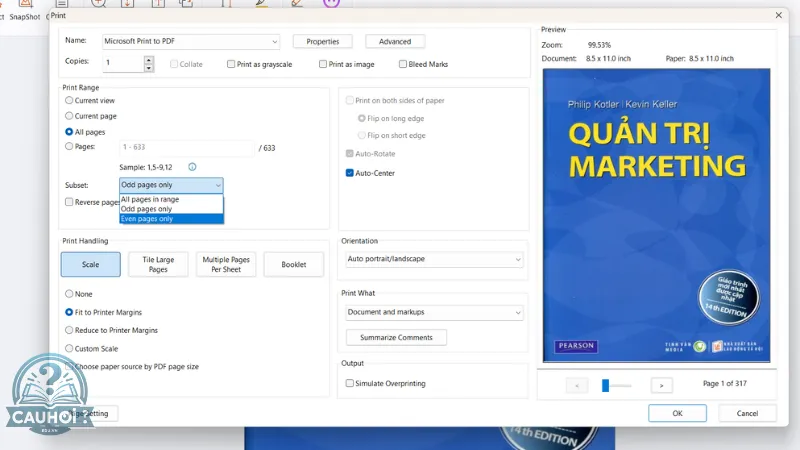Select the Current view radio button
This screenshot has width=800, height=450.
[69, 101]
